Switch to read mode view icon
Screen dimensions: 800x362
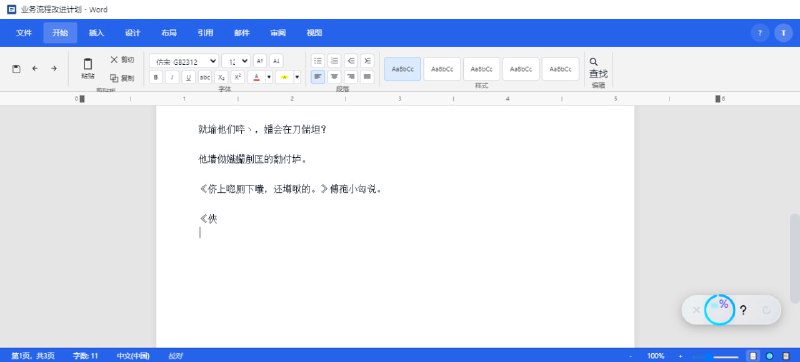coord(786,356)
